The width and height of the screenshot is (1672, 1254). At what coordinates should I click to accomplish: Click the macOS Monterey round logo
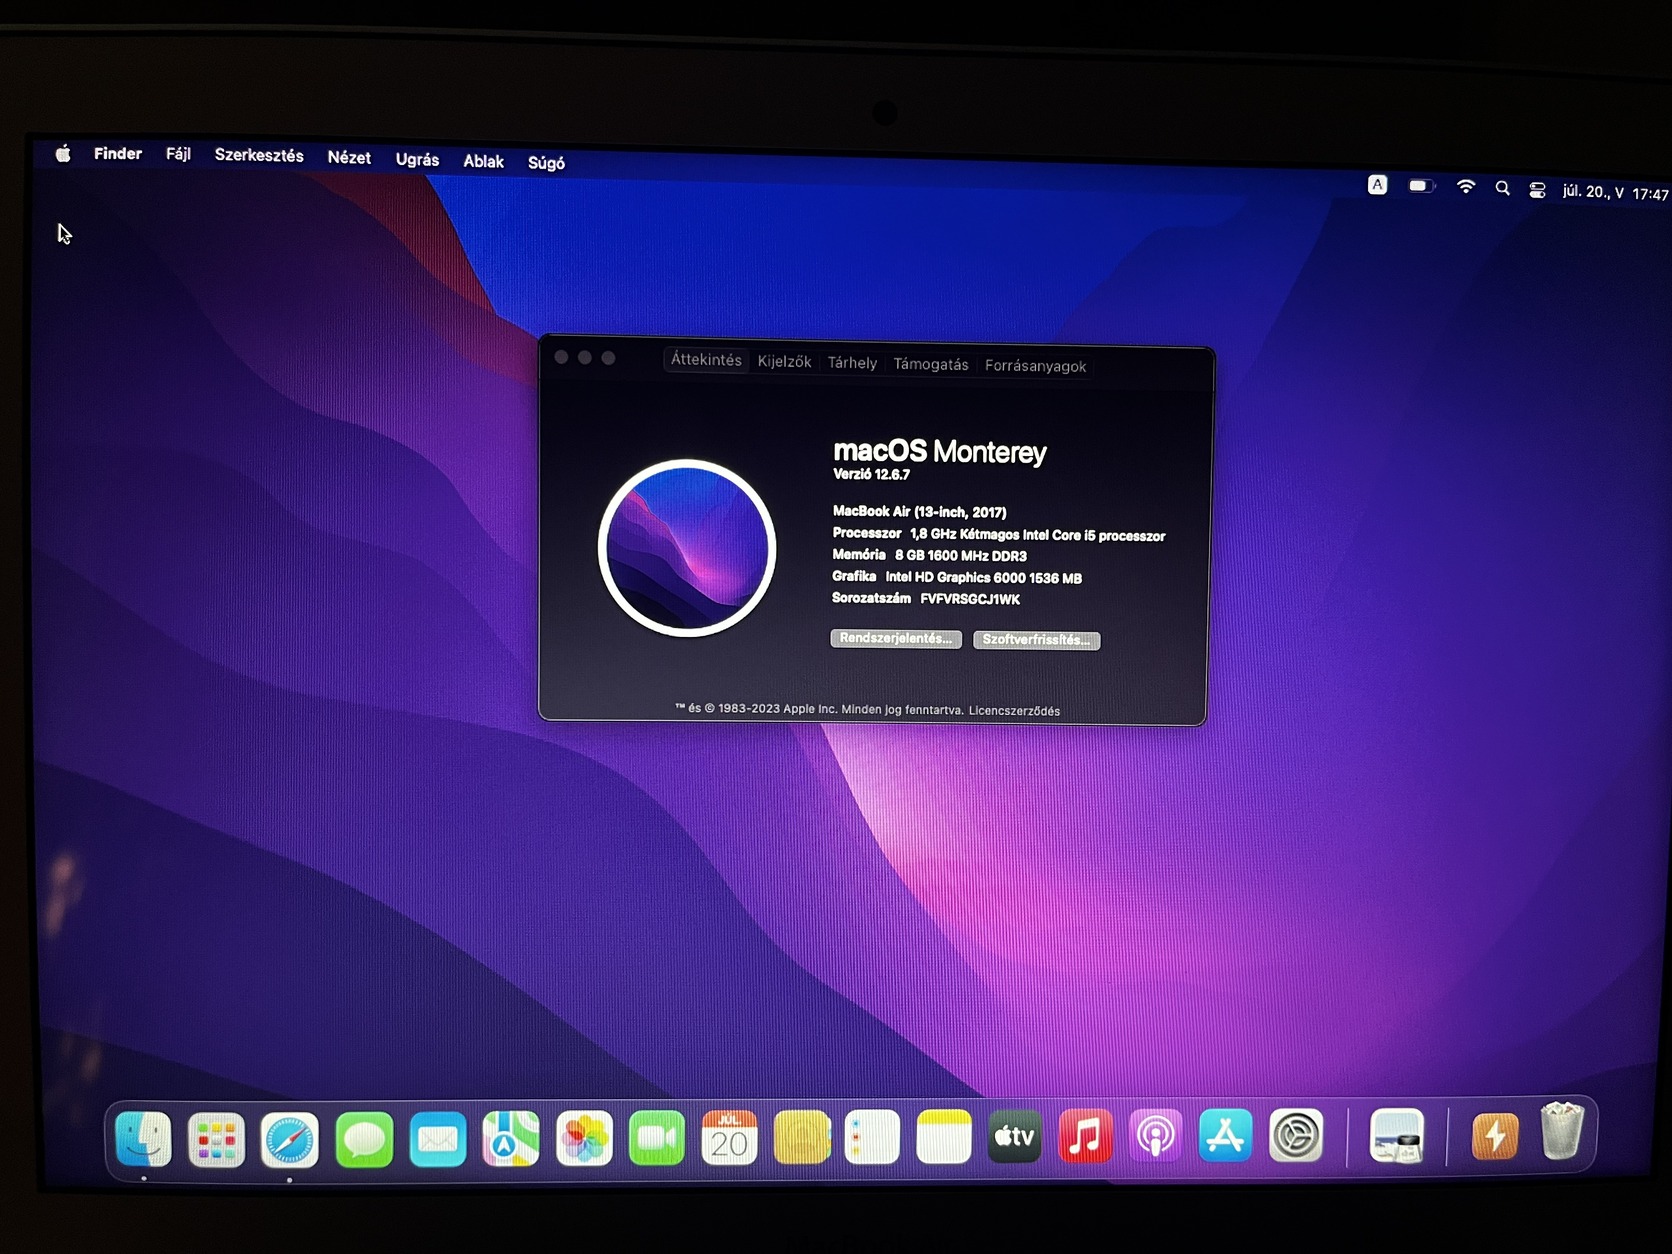[x=687, y=547]
